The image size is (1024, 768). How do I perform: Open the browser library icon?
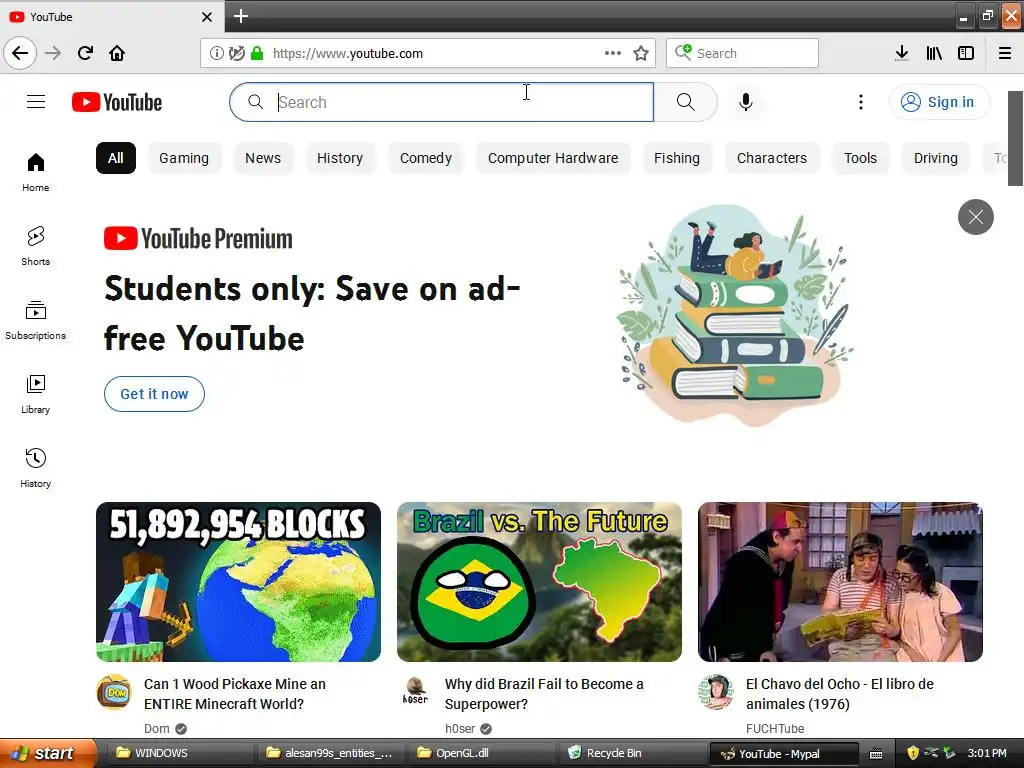coord(934,53)
